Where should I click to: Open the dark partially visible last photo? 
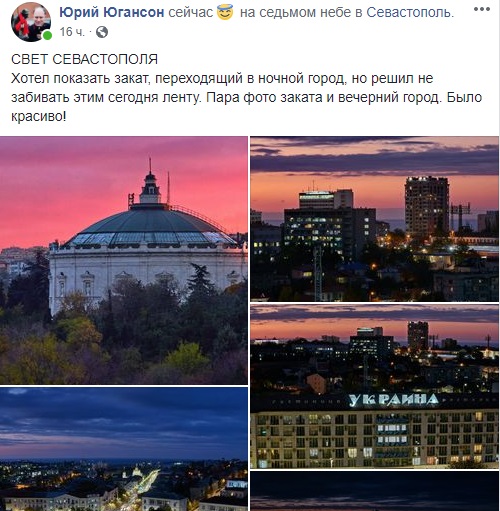click(x=375, y=491)
